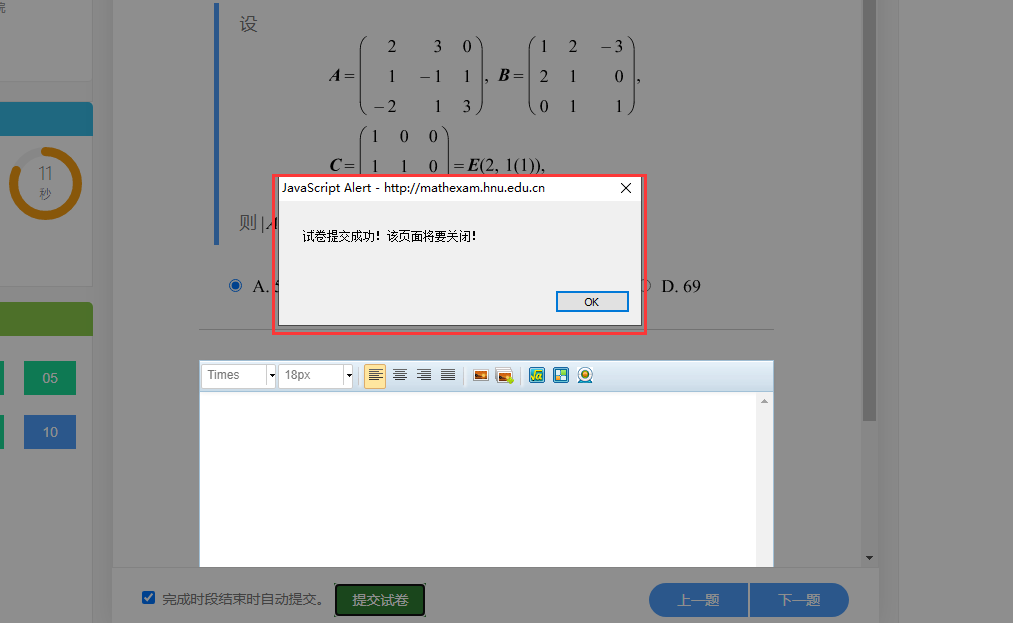Click the countdown timer ring showing 11 秒

[45, 184]
